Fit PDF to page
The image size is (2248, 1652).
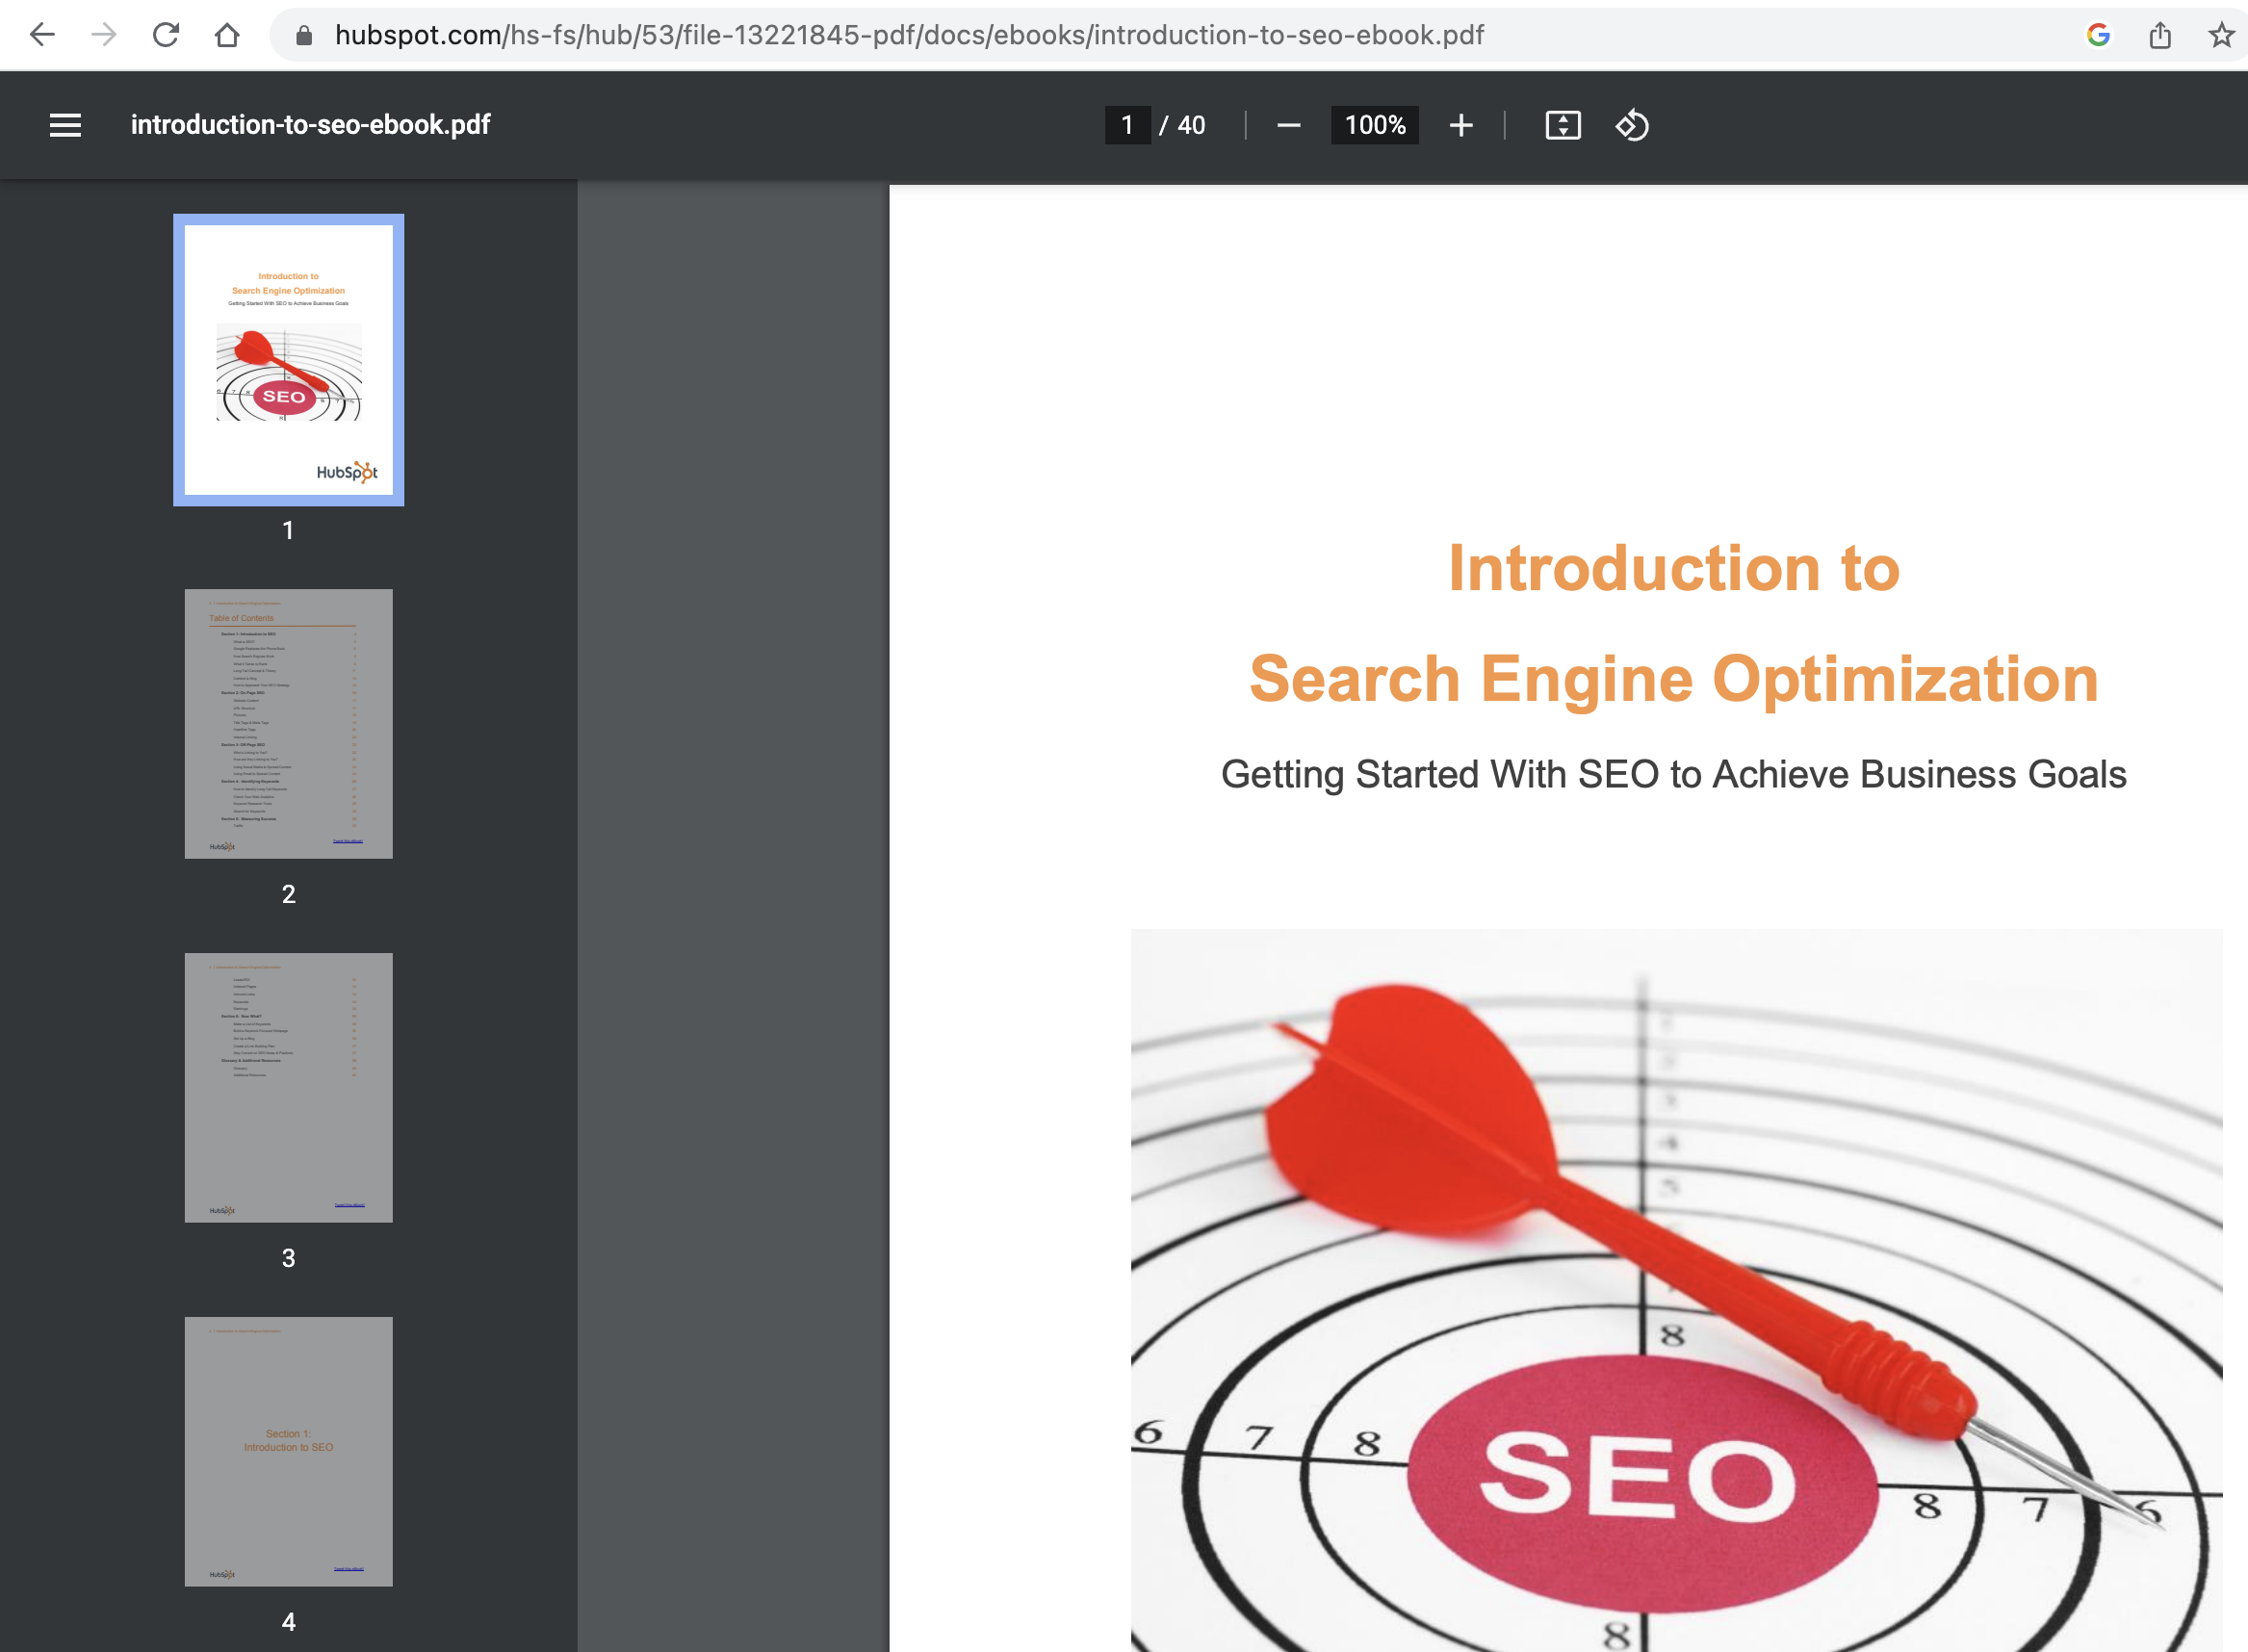point(1563,125)
